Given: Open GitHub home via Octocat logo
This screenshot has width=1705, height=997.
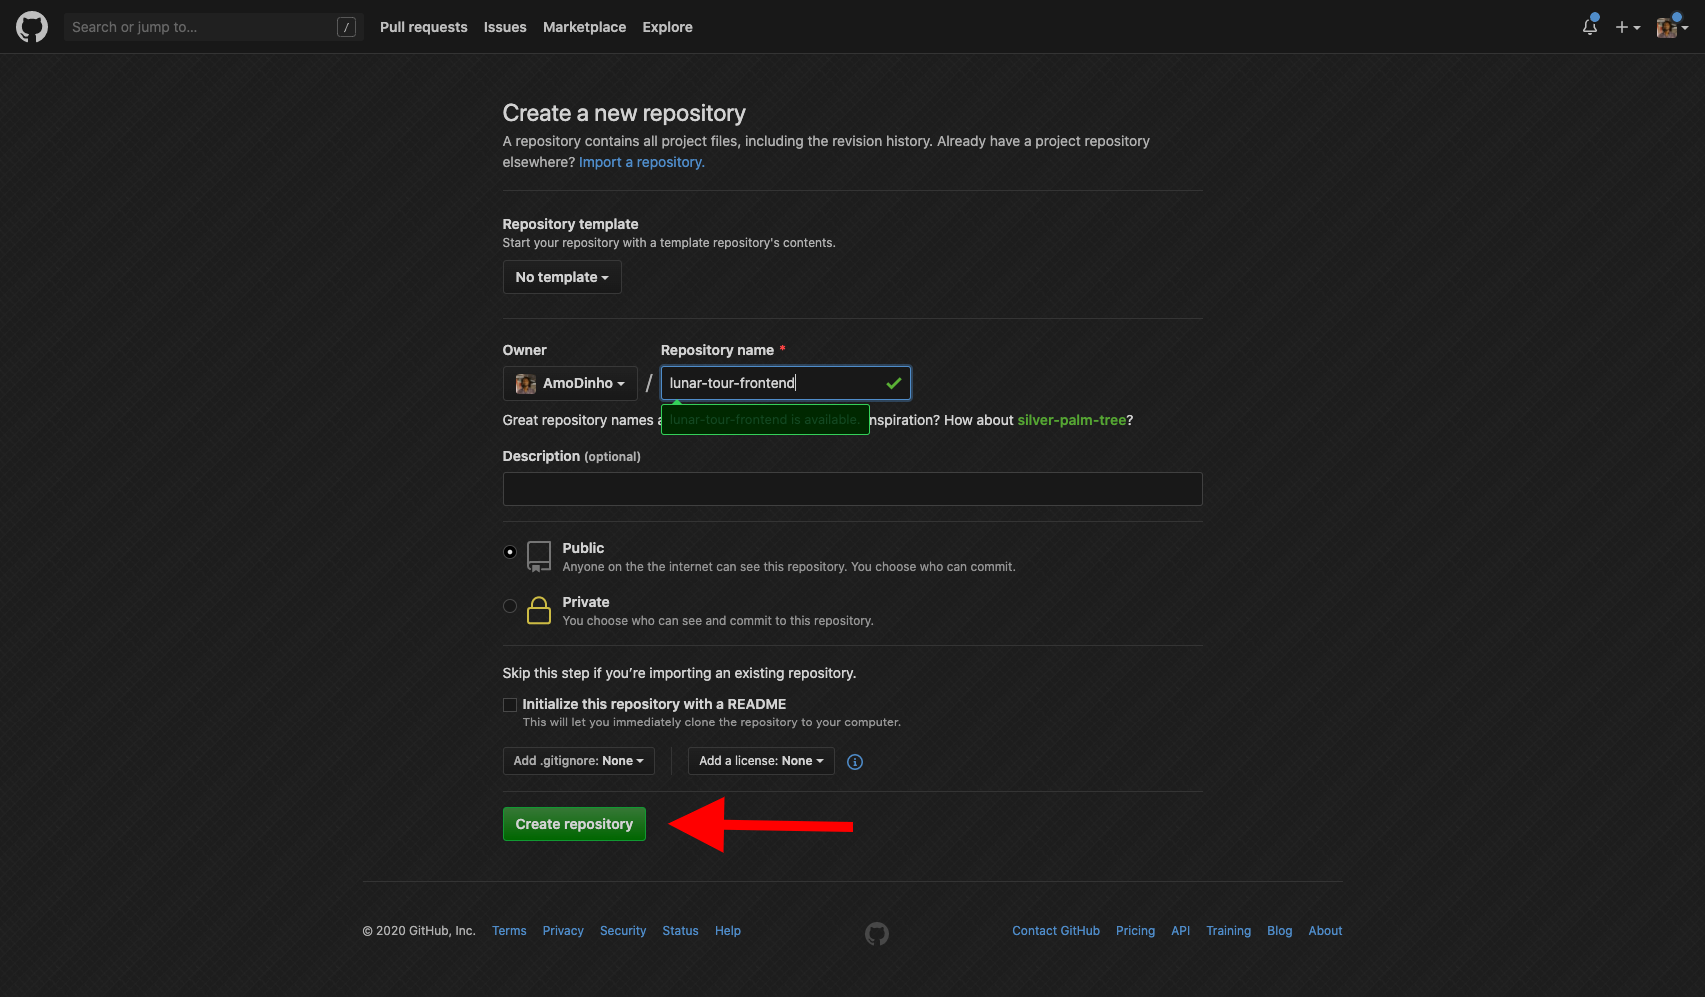Looking at the screenshot, I should pyautogui.click(x=32, y=27).
